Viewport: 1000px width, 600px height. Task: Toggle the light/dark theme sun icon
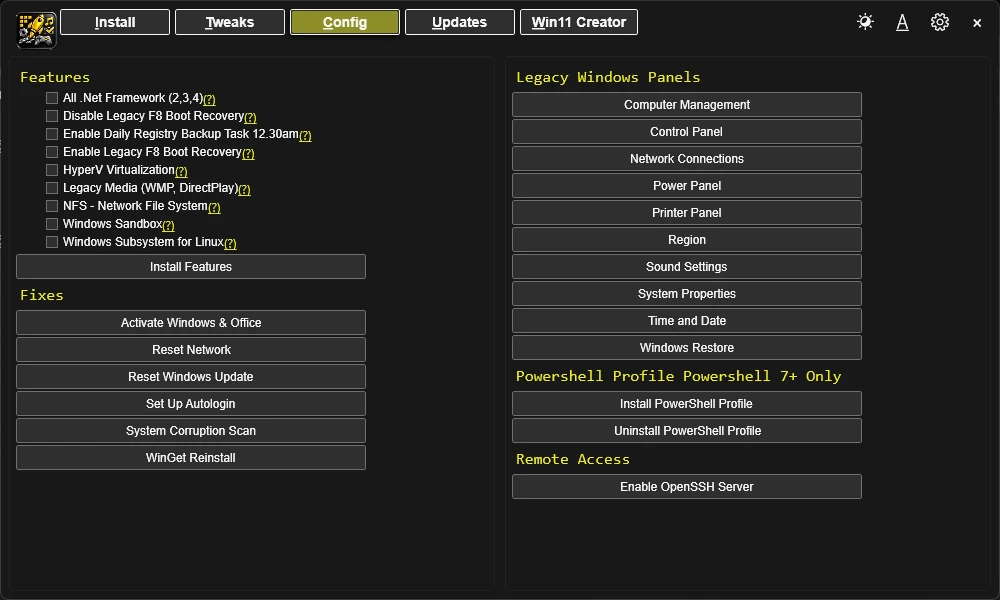click(865, 22)
